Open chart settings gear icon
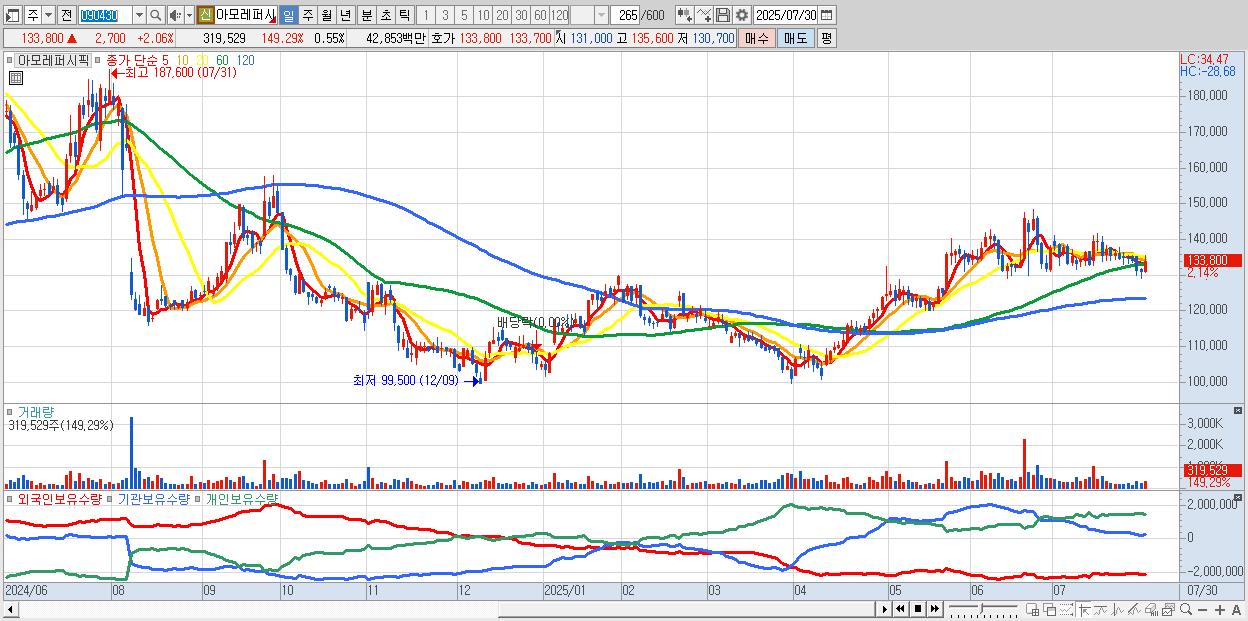 [x=741, y=15]
